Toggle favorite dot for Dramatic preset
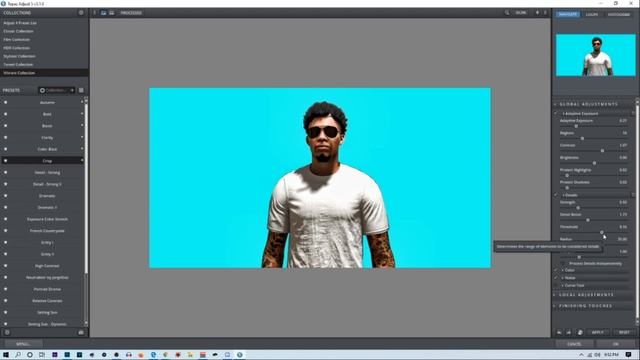Screen dimensions: 640x360 click(5, 196)
